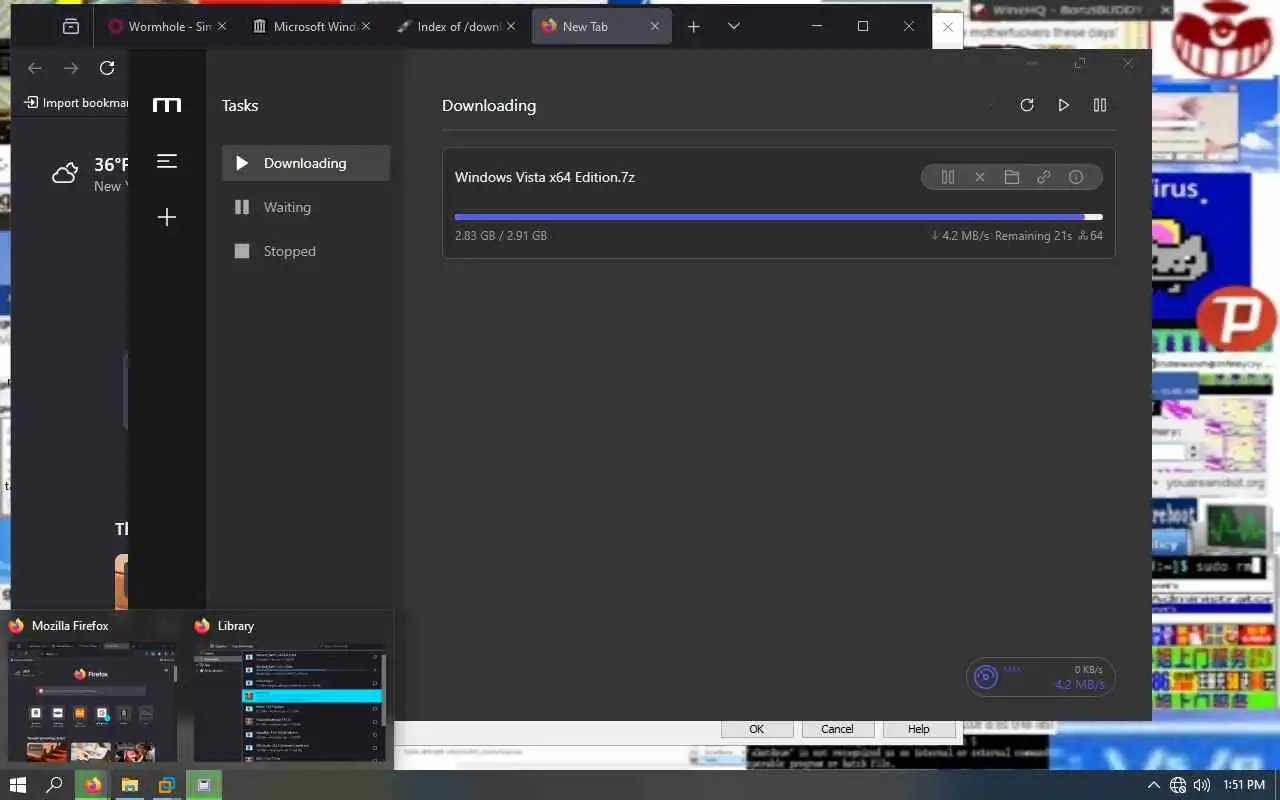Image resolution: width=1280 pixels, height=800 pixels.
Task: Click Firefox icon on taskbar
Action: click(93, 785)
